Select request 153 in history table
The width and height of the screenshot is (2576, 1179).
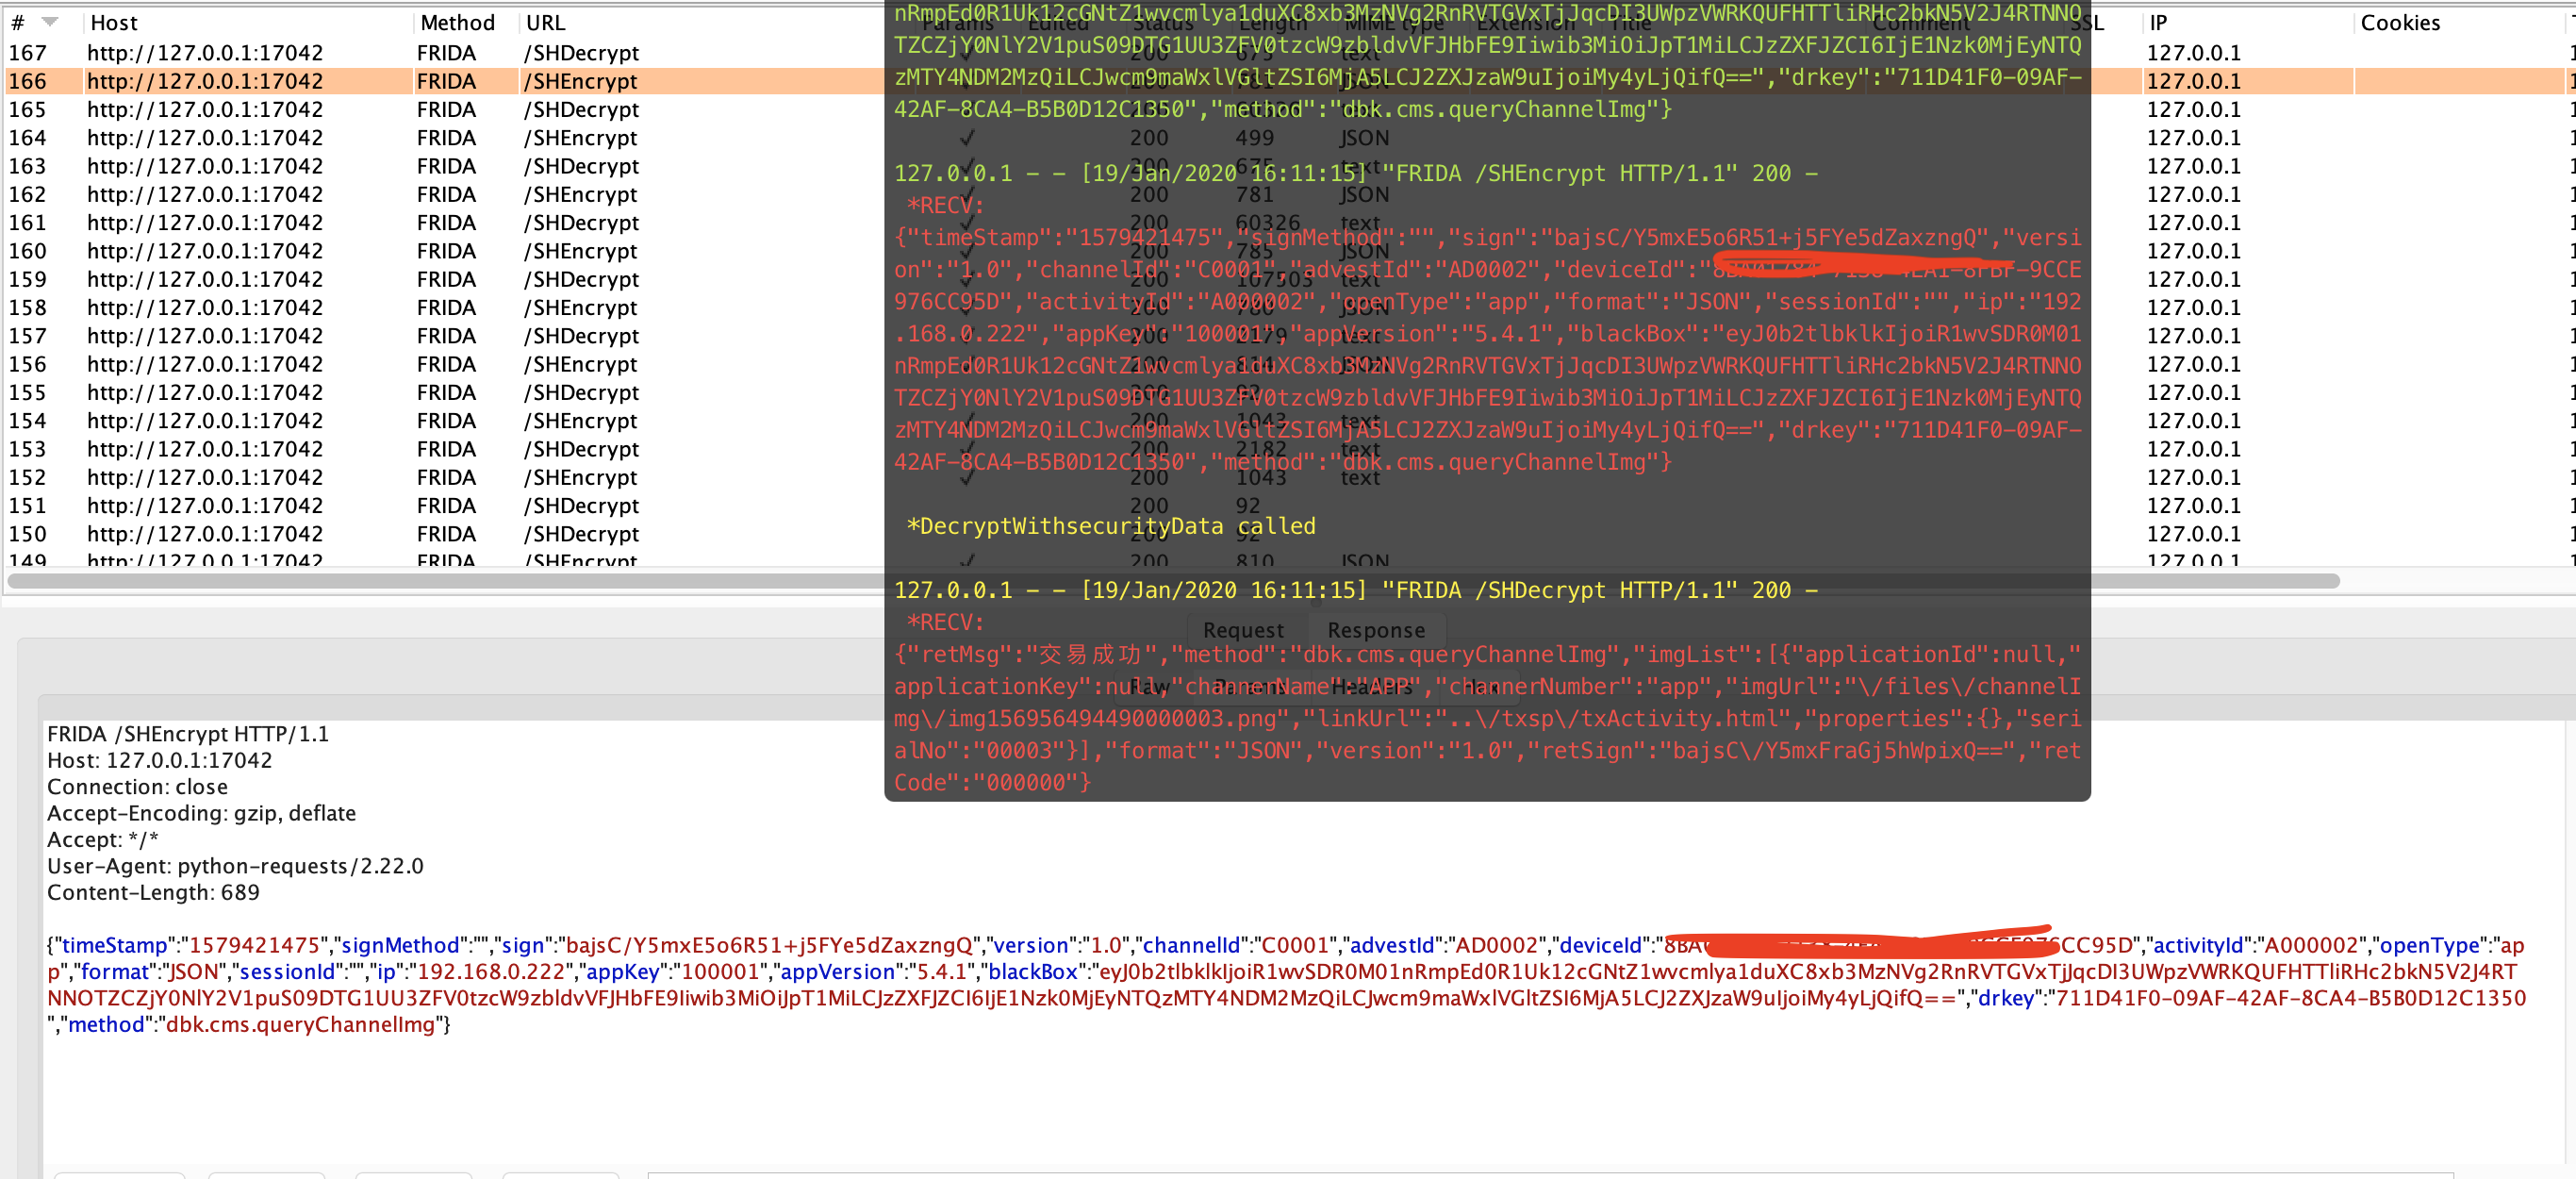pos(28,449)
